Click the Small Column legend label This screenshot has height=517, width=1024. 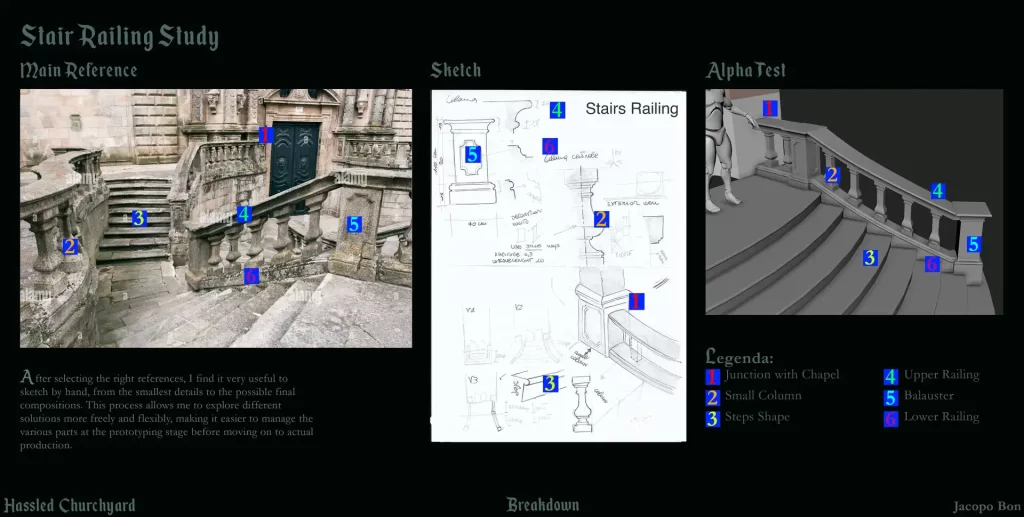(763, 396)
